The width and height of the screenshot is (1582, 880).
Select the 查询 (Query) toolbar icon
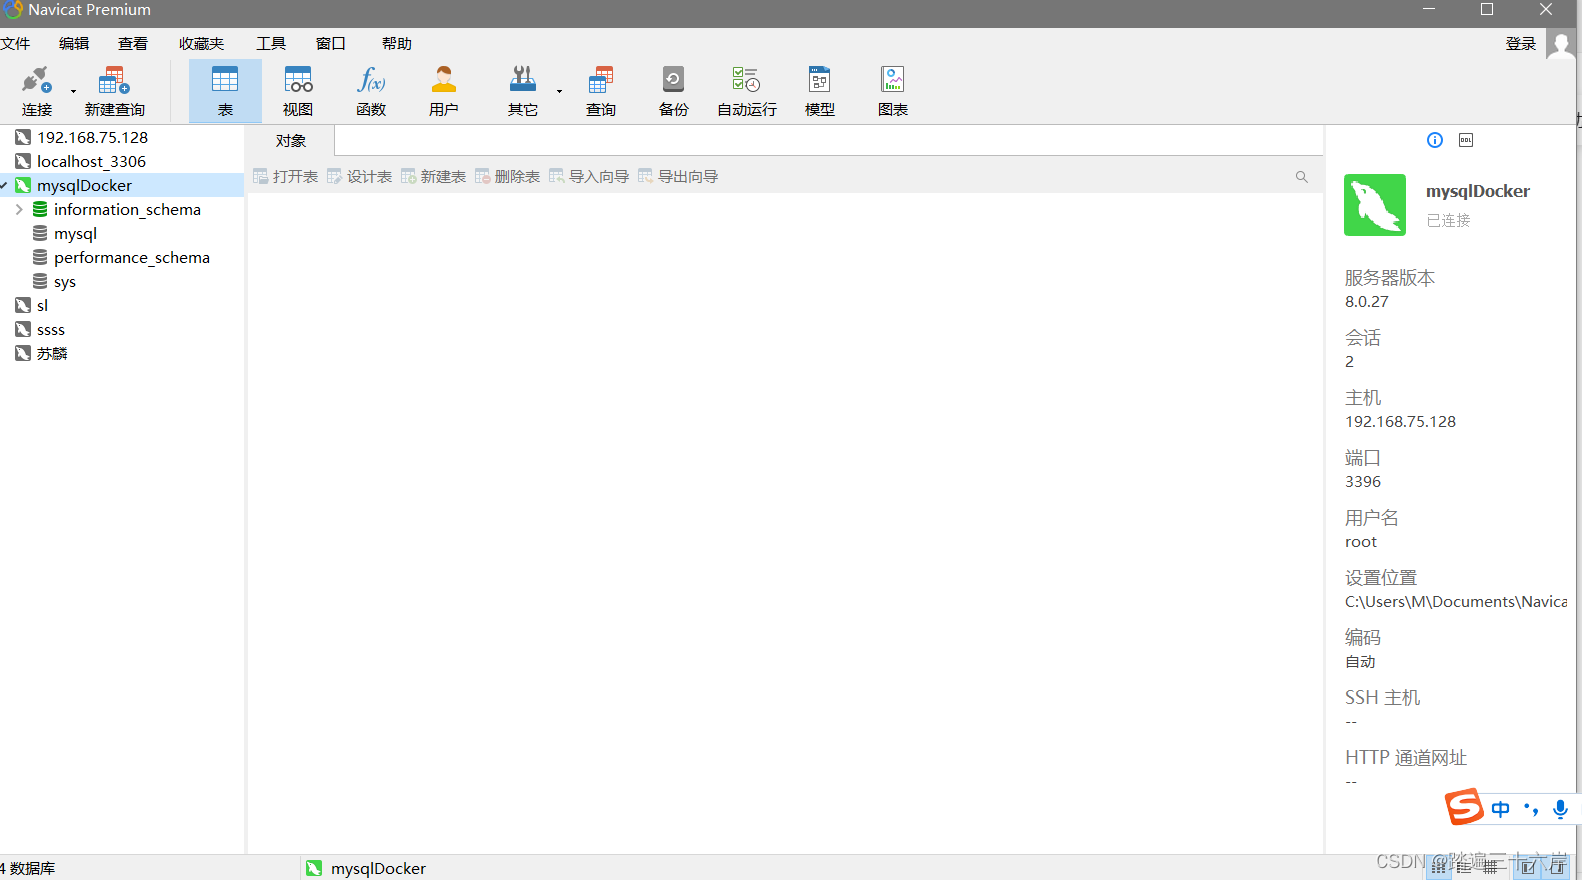(601, 91)
